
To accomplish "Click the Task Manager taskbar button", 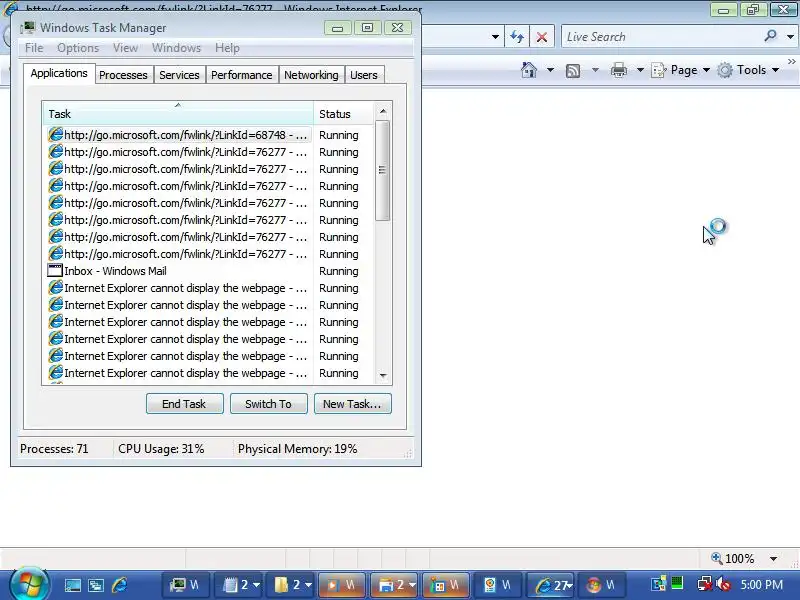I will pyautogui.click(x=185, y=585).
